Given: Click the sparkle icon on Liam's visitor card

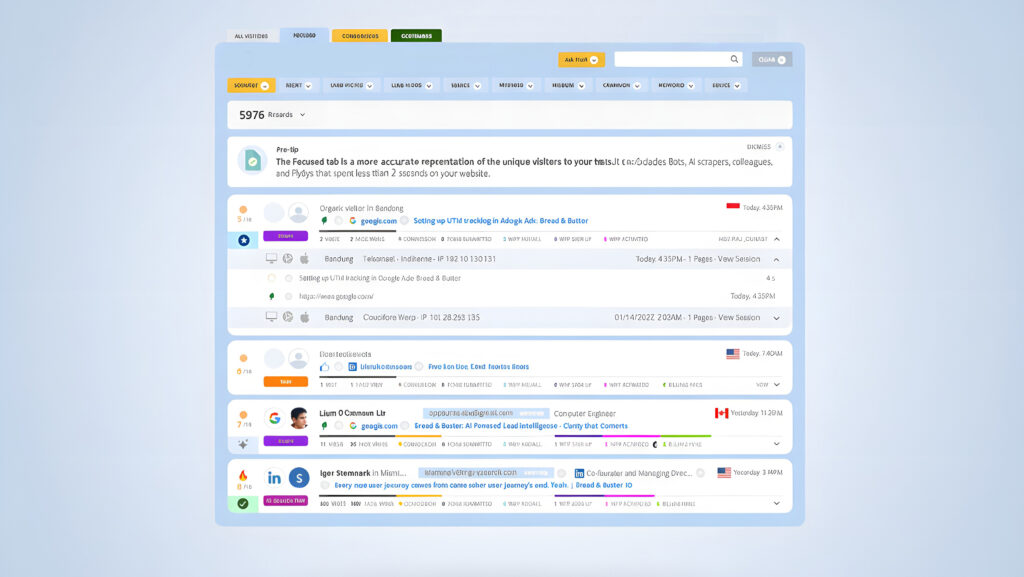Looking at the screenshot, I should pos(243,444).
